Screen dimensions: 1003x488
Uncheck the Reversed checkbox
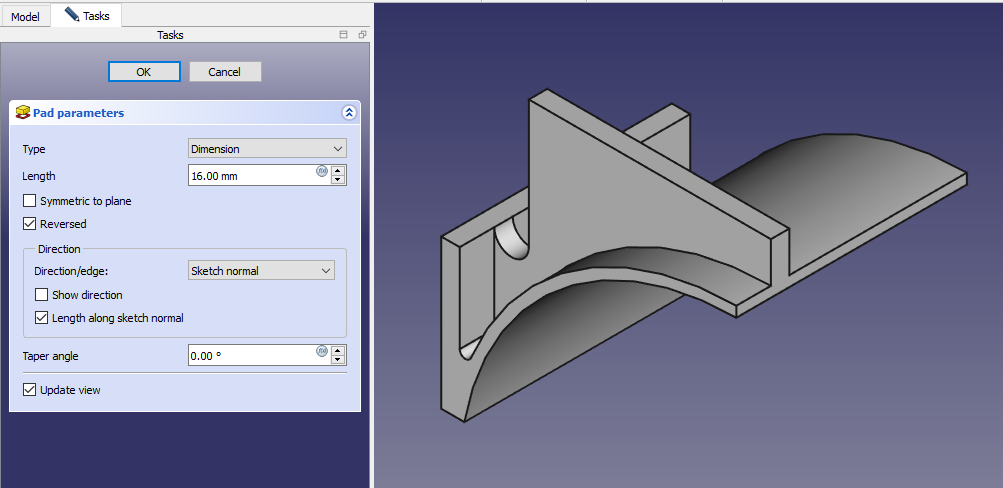[x=29, y=224]
